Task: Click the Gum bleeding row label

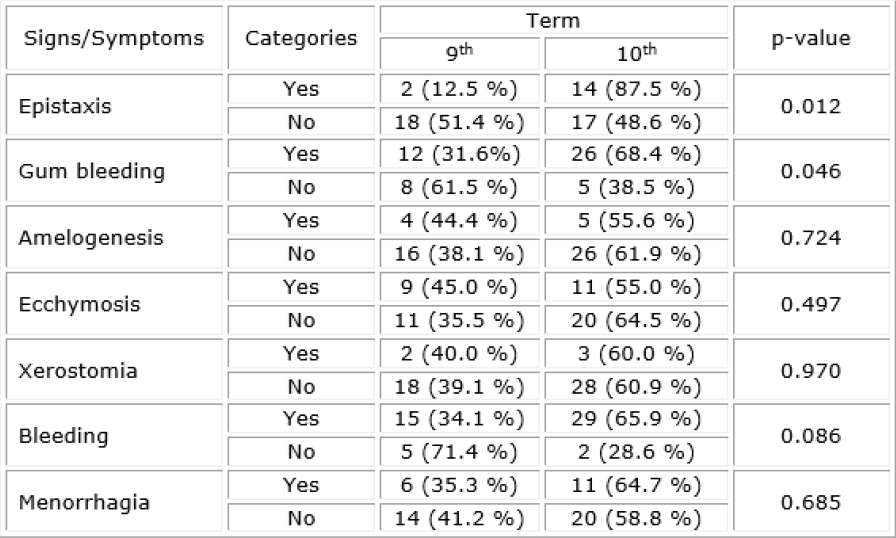Action: tap(92, 171)
